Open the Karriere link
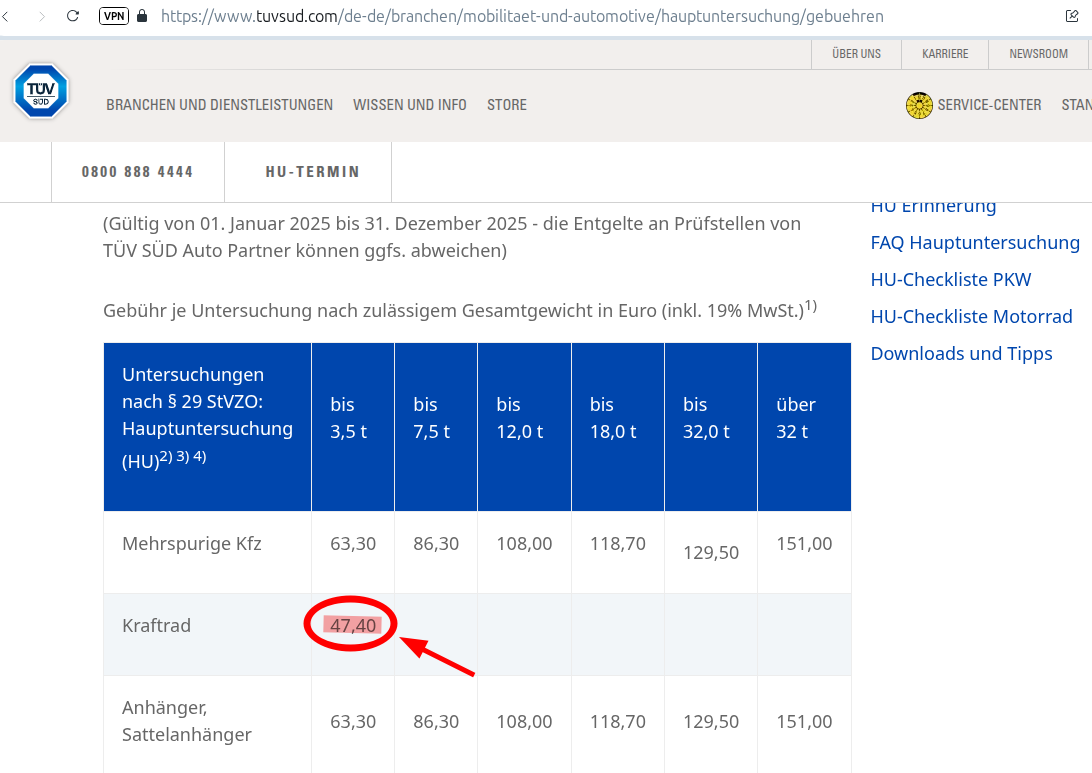 (x=945, y=54)
